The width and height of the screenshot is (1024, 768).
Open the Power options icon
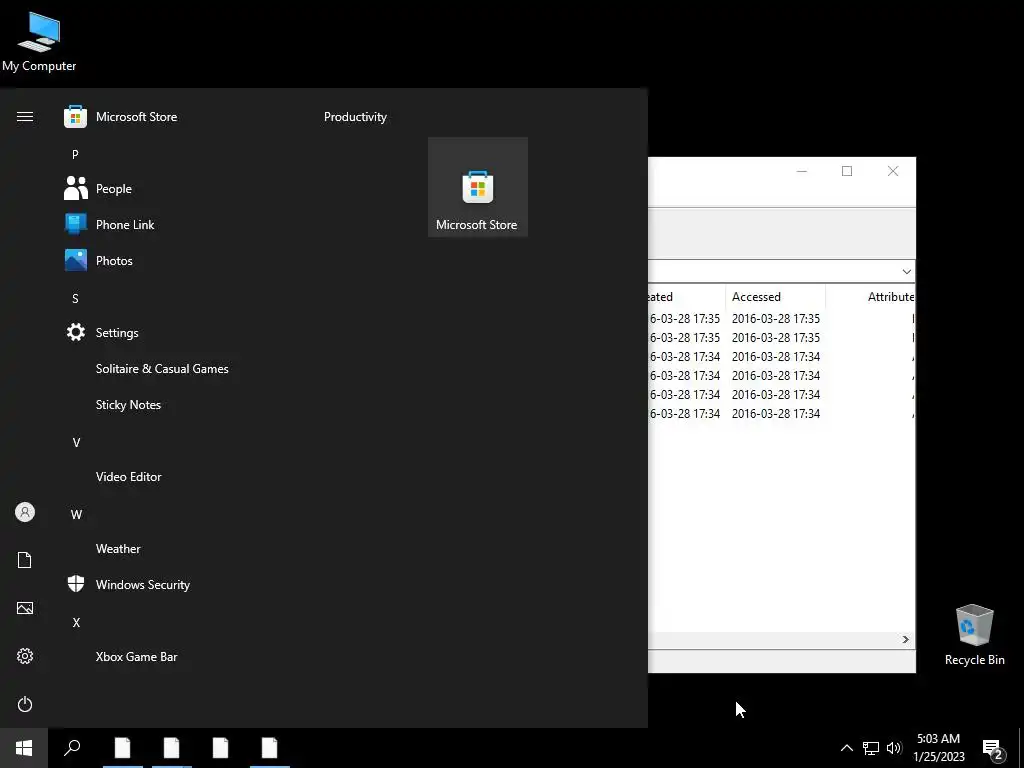(25, 704)
